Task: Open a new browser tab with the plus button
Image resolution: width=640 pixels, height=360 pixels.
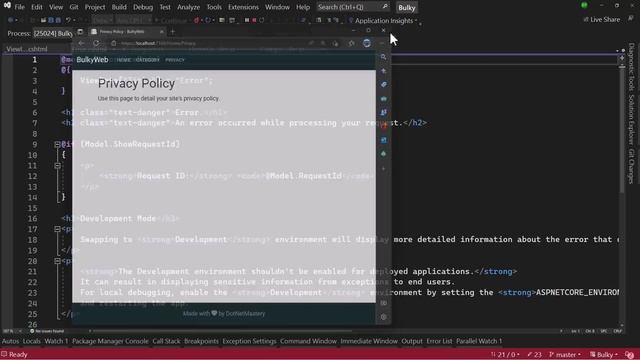Action: [172, 31]
